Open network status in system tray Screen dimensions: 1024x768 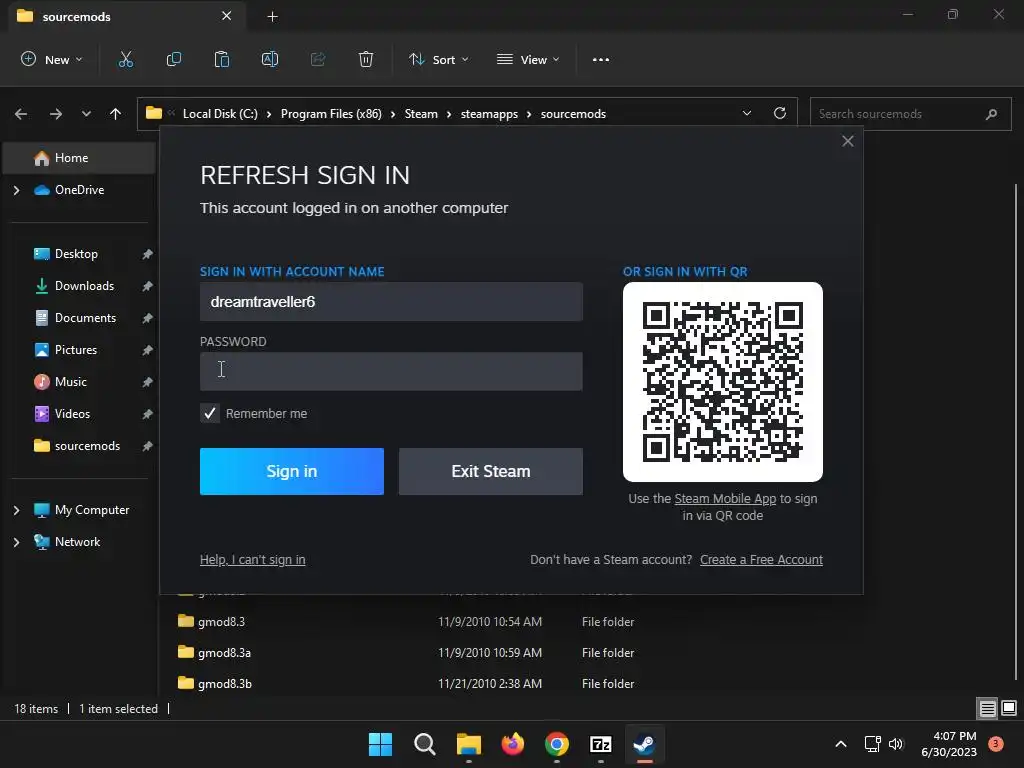[872, 744]
